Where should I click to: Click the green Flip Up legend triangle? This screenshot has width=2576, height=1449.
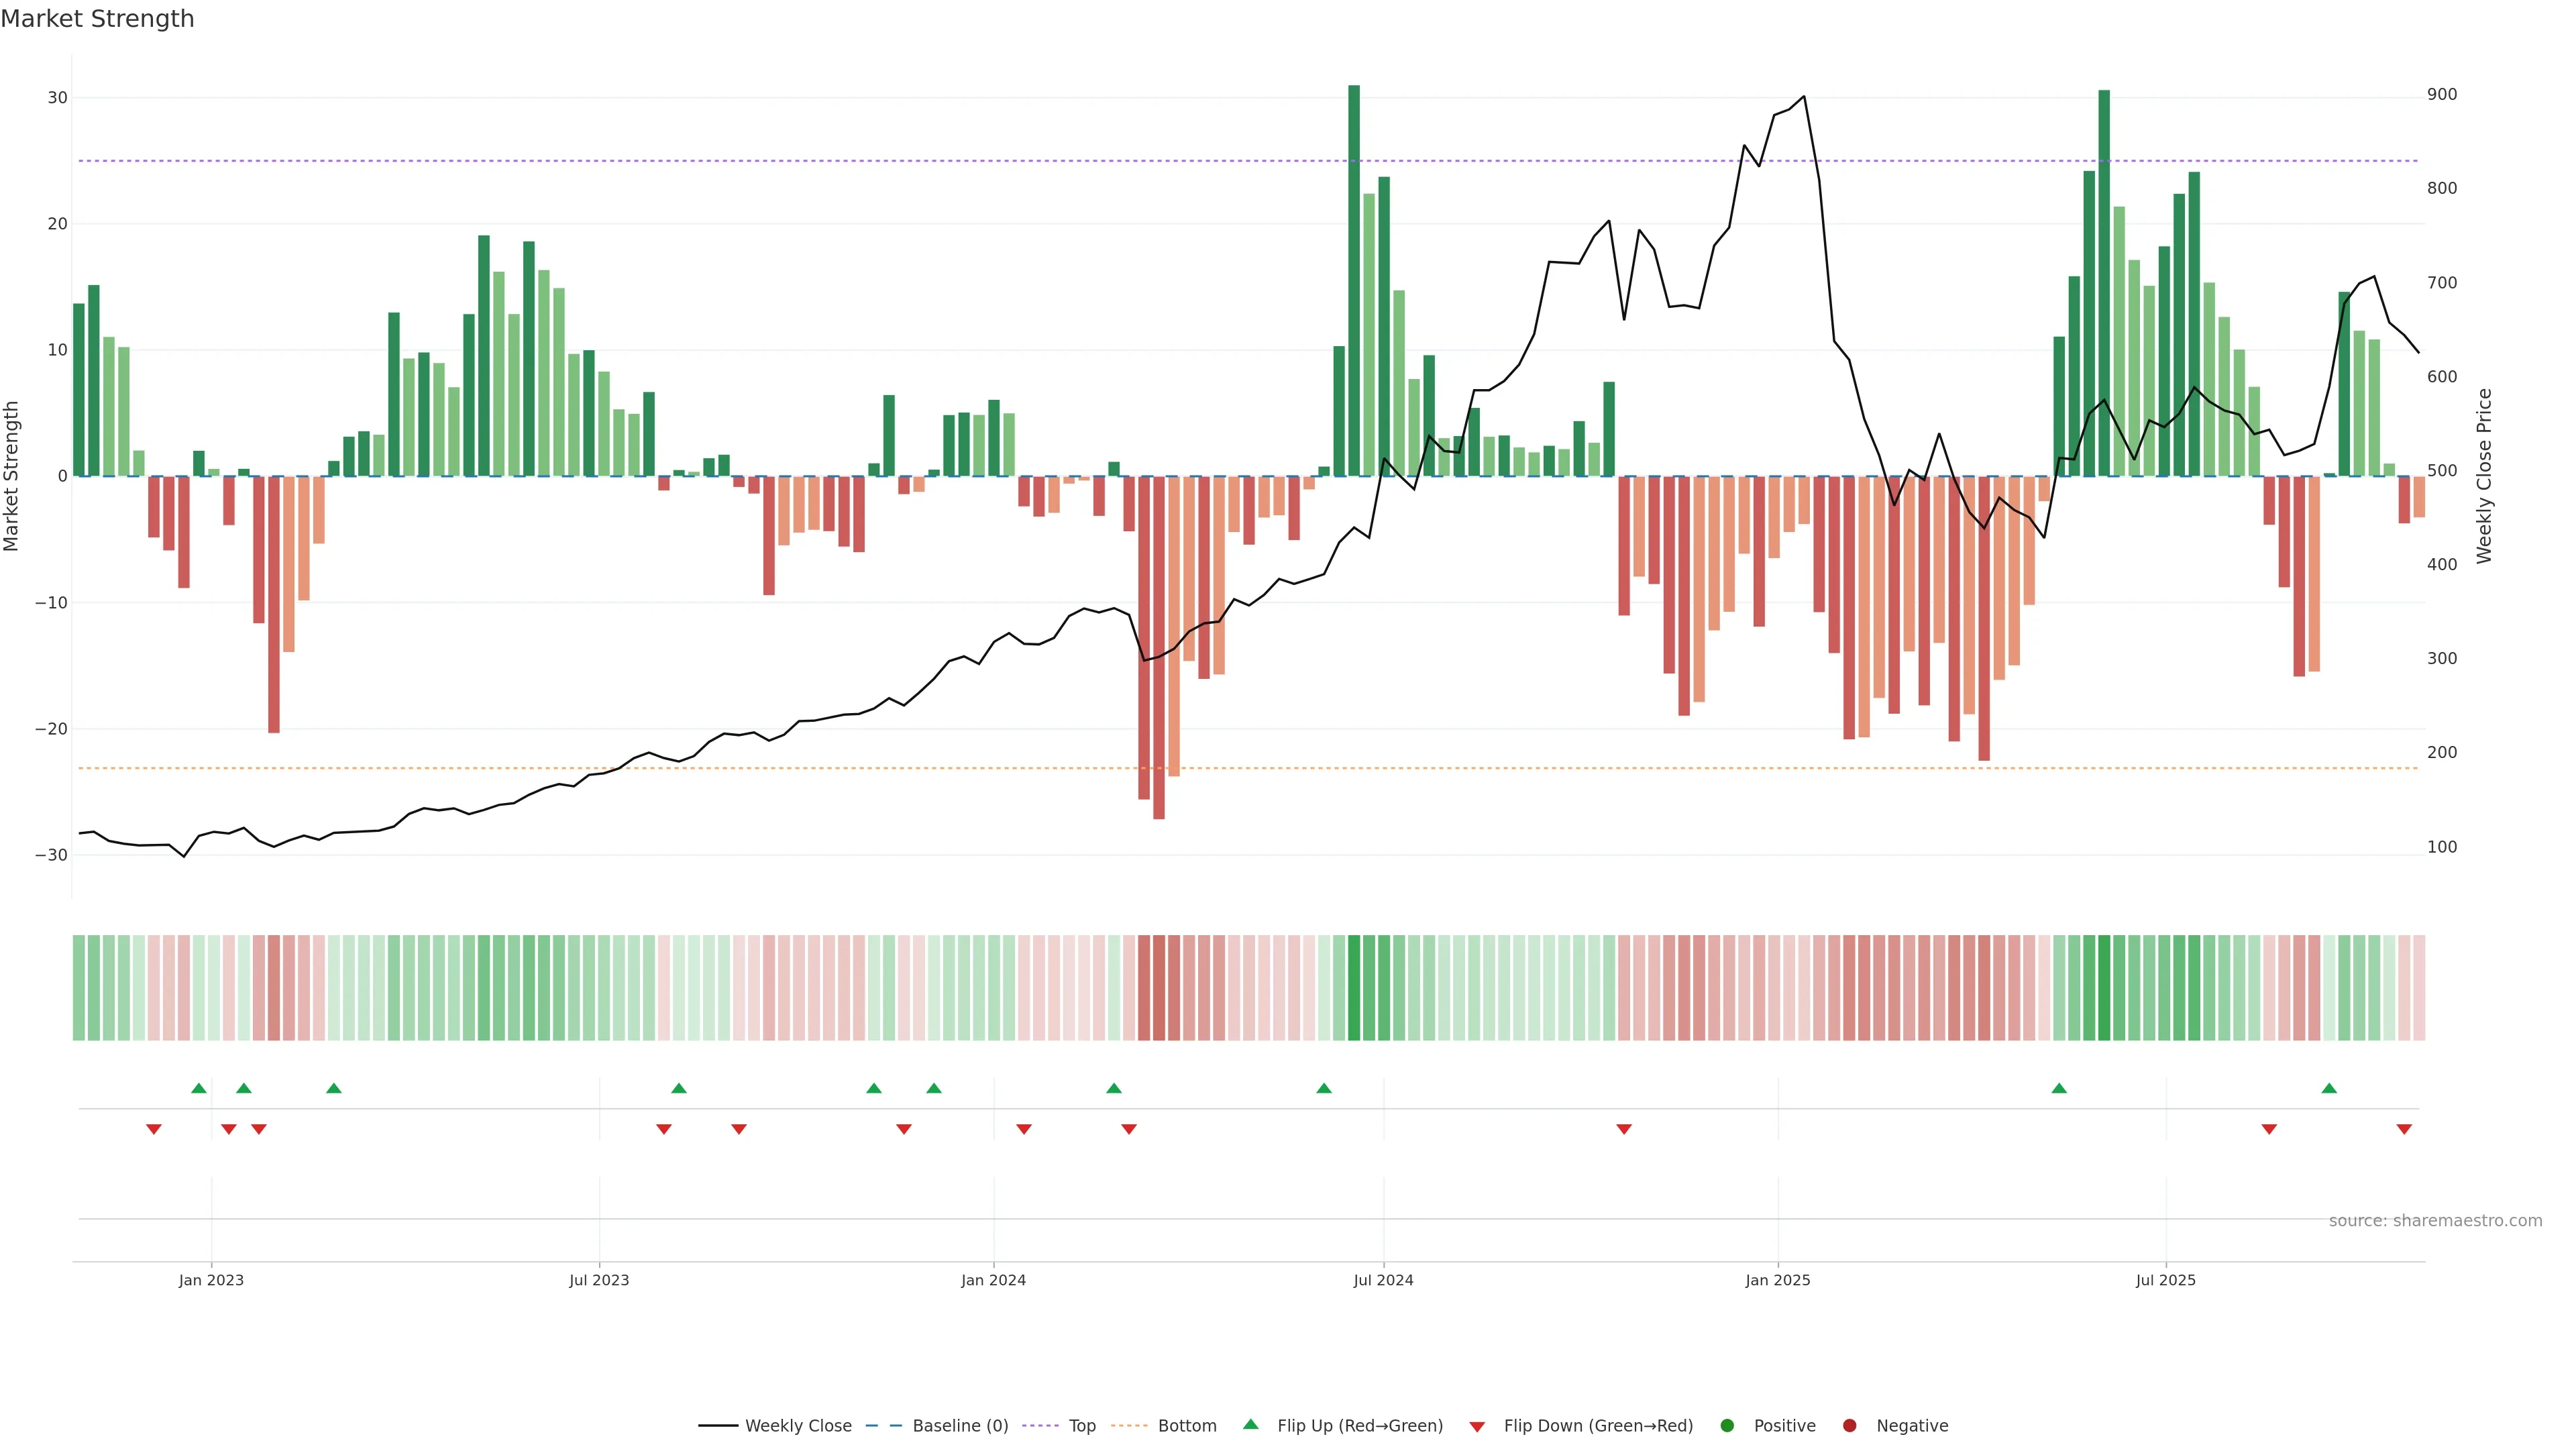[x=1250, y=1424]
